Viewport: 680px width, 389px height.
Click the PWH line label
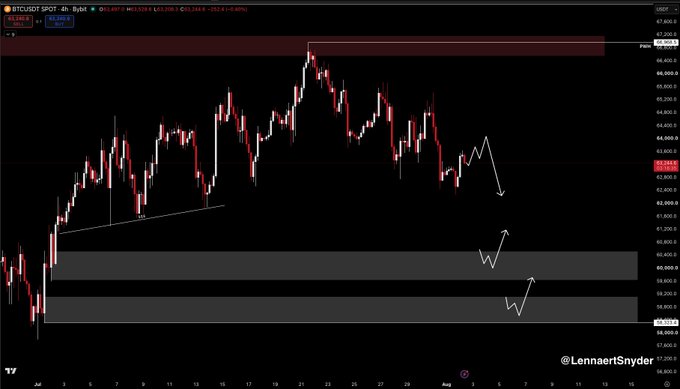tap(645, 46)
